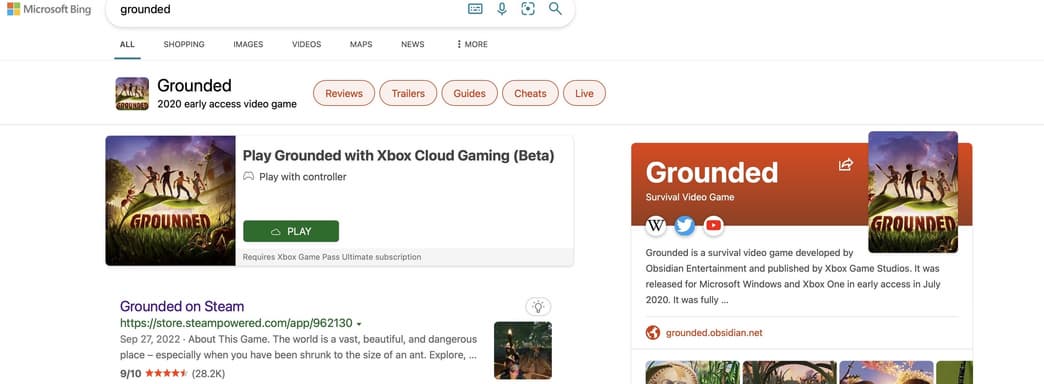Screen dimensions: 1044x384
Task: Switch to the SHOPPING tab
Action: tap(184, 45)
